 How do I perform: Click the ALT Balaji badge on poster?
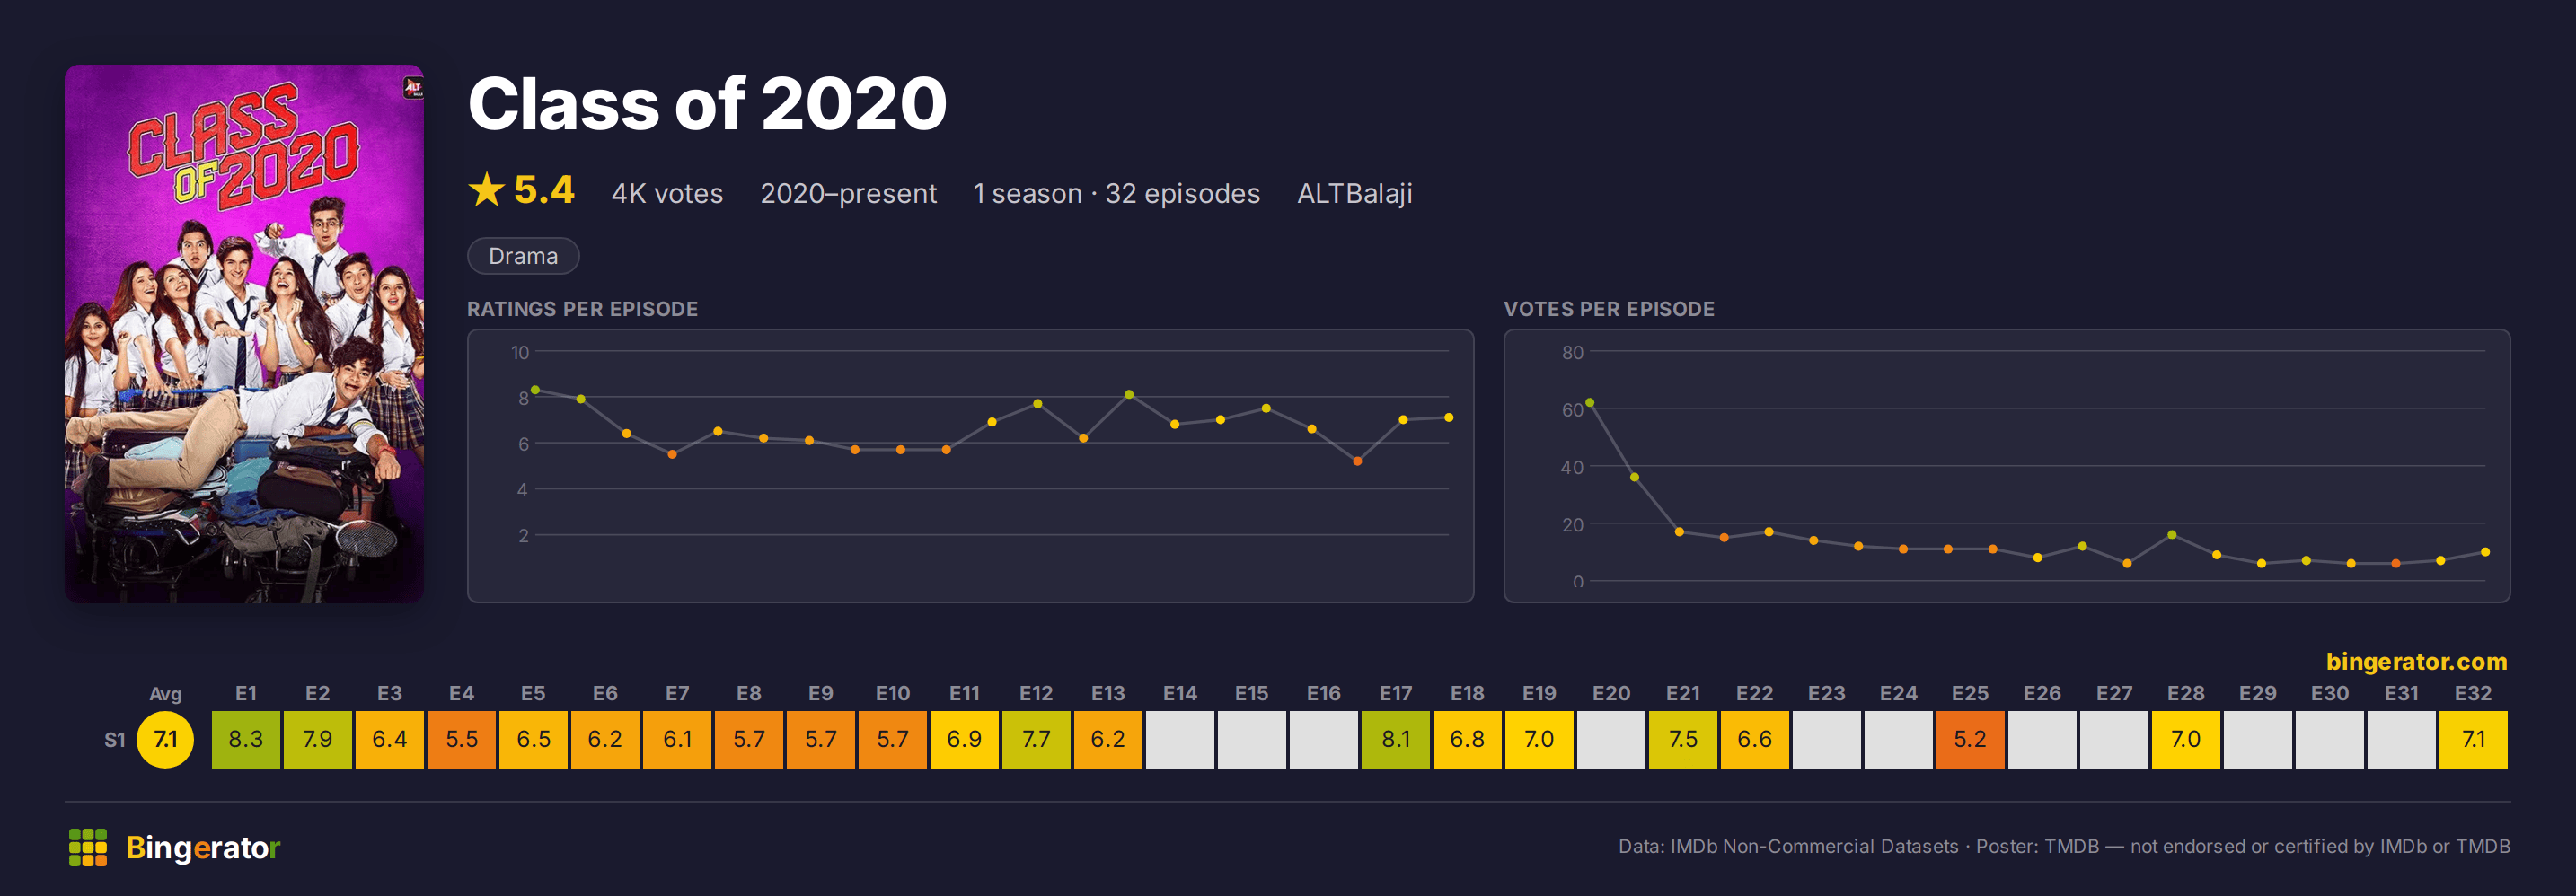(x=412, y=88)
